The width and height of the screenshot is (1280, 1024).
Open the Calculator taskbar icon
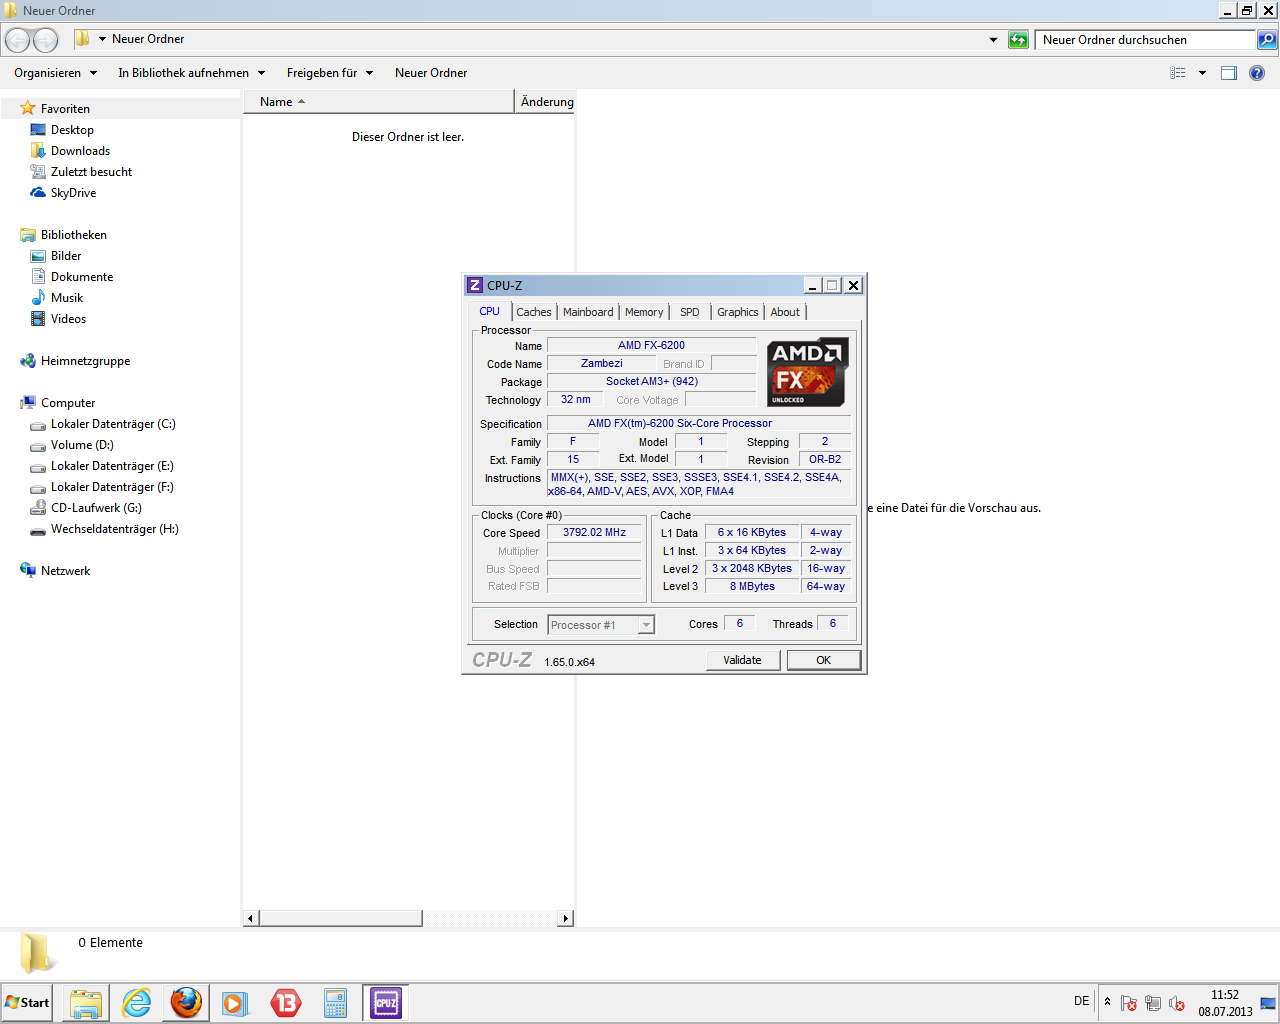point(335,1003)
